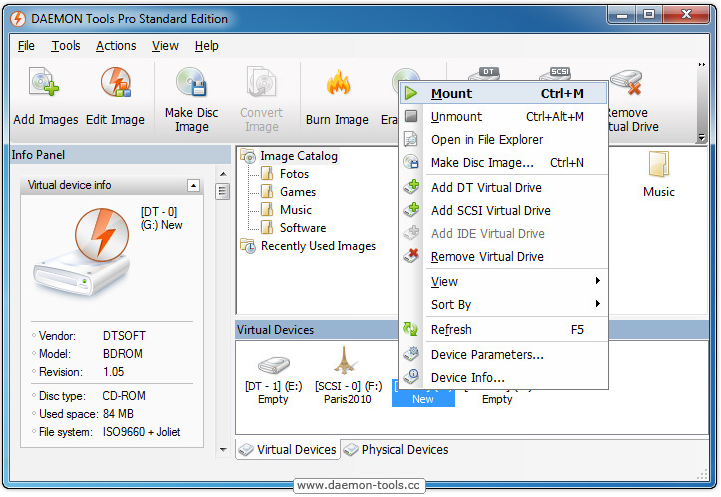721x497 pixels.
Task: Click the Empty drive label beside New
Action: (x=497, y=399)
